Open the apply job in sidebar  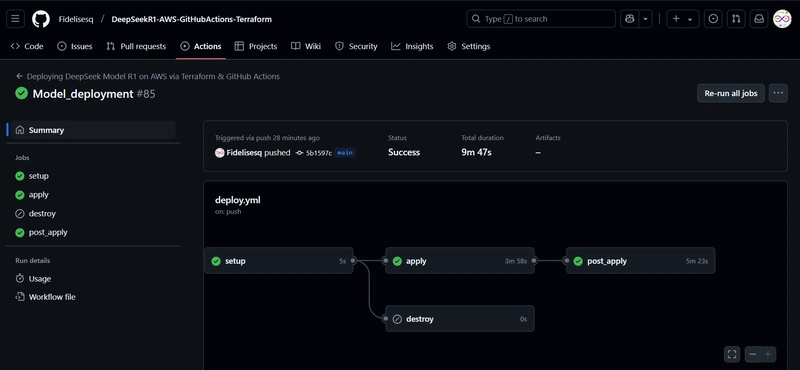(39, 195)
